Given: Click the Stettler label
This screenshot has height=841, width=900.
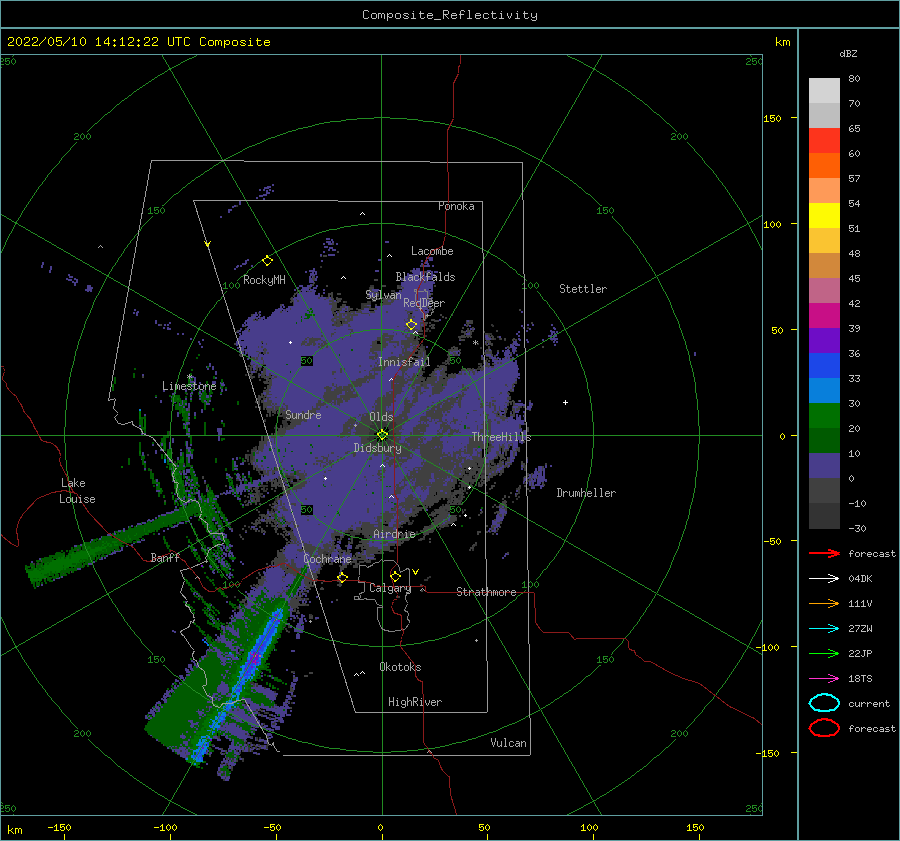Looking at the screenshot, I should (583, 289).
